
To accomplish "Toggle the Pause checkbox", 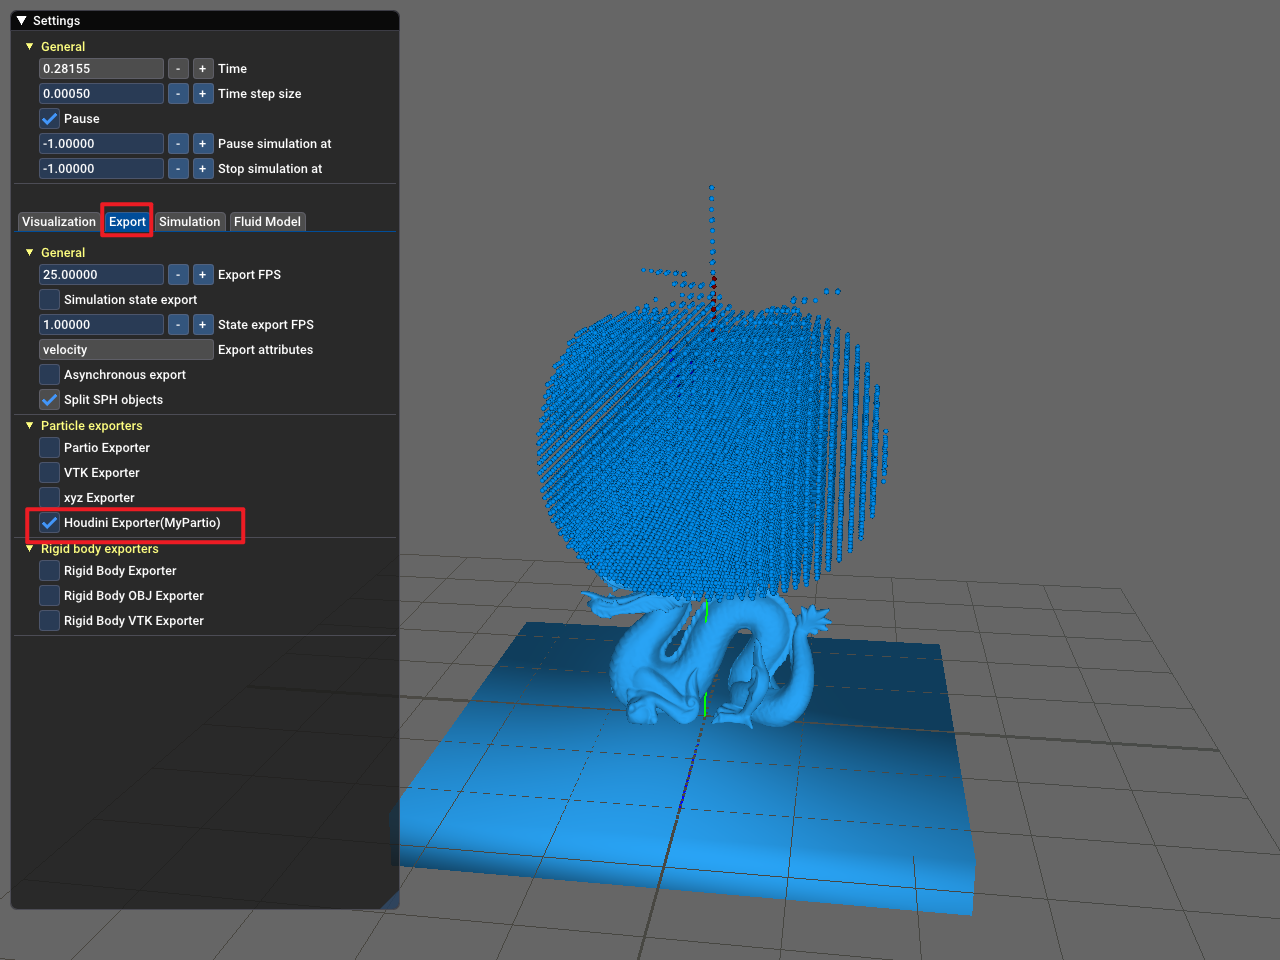I will click(x=49, y=119).
